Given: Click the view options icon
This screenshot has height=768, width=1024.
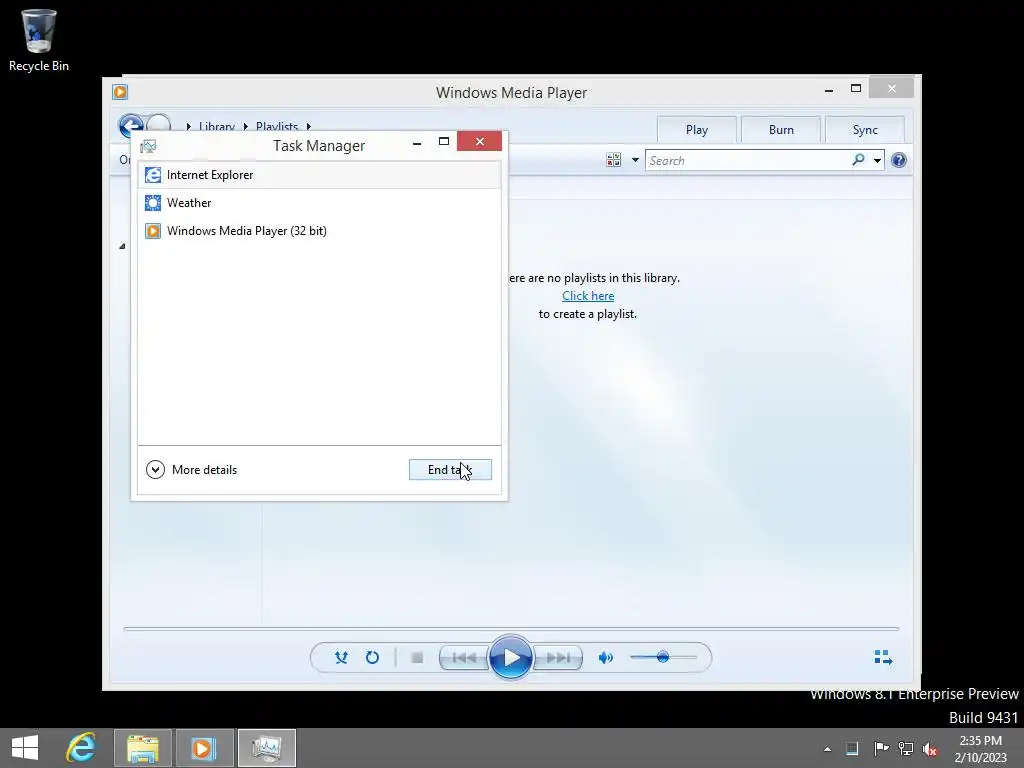Looking at the screenshot, I should (x=613, y=160).
